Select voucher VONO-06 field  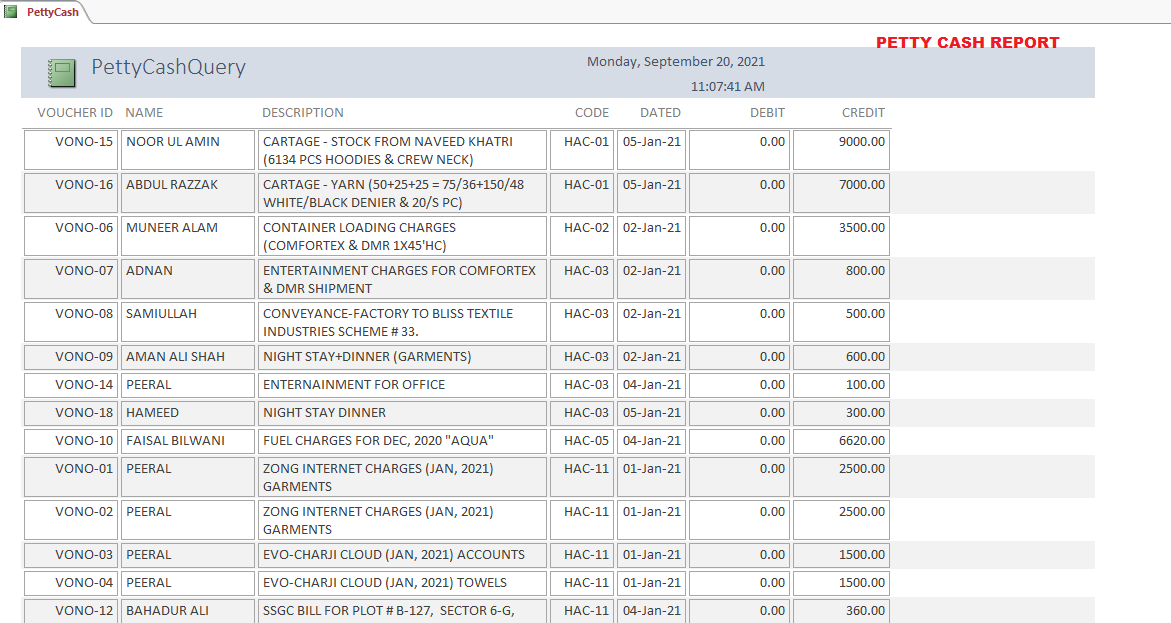[x=71, y=236]
